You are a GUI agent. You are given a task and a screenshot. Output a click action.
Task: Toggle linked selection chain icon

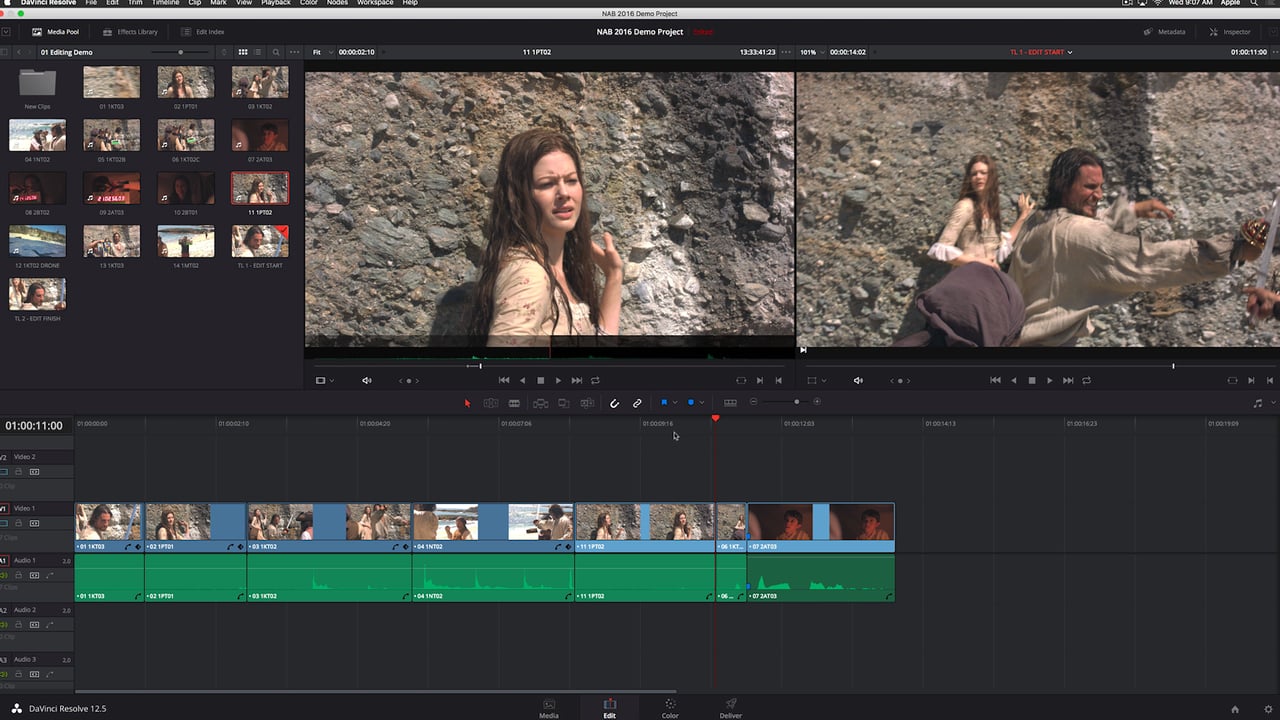click(x=637, y=402)
